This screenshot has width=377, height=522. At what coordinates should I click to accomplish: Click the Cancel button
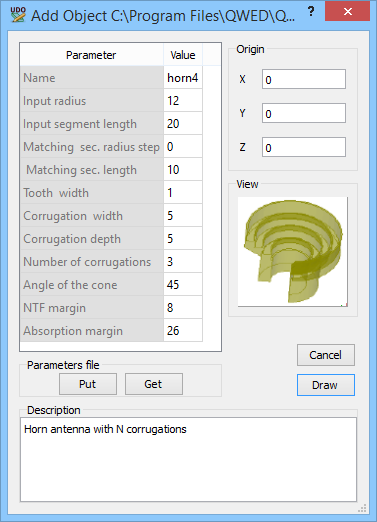[326, 355]
